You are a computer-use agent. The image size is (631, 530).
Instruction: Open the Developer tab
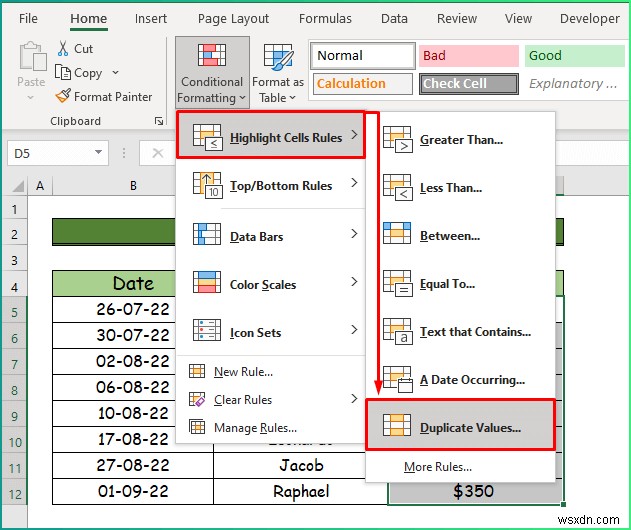[x=590, y=19]
